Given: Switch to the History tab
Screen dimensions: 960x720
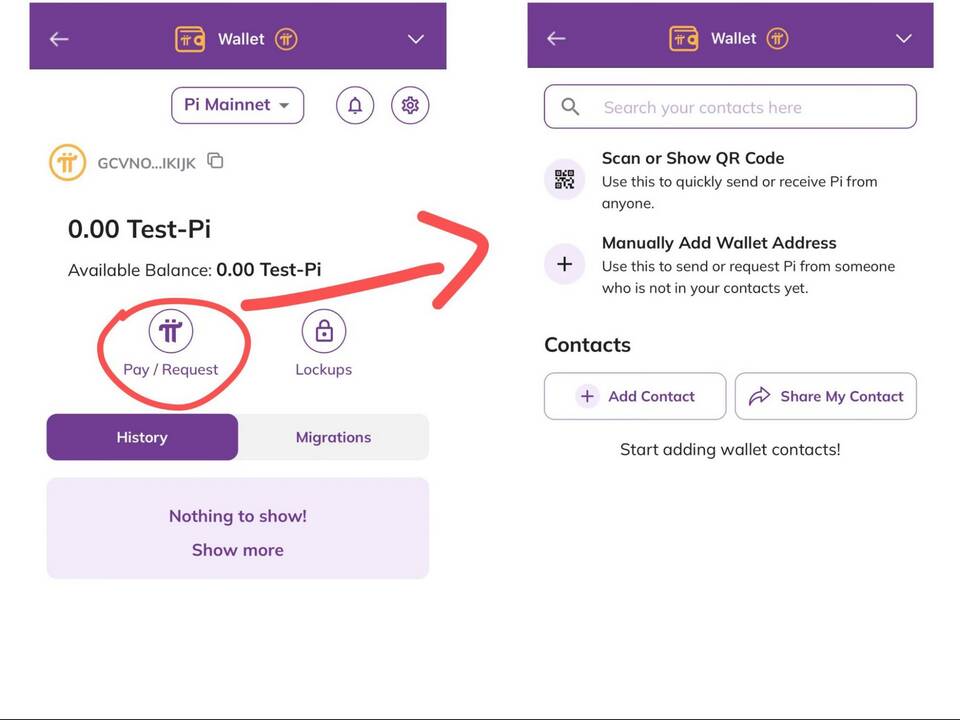Looking at the screenshot, I should 142,437.
